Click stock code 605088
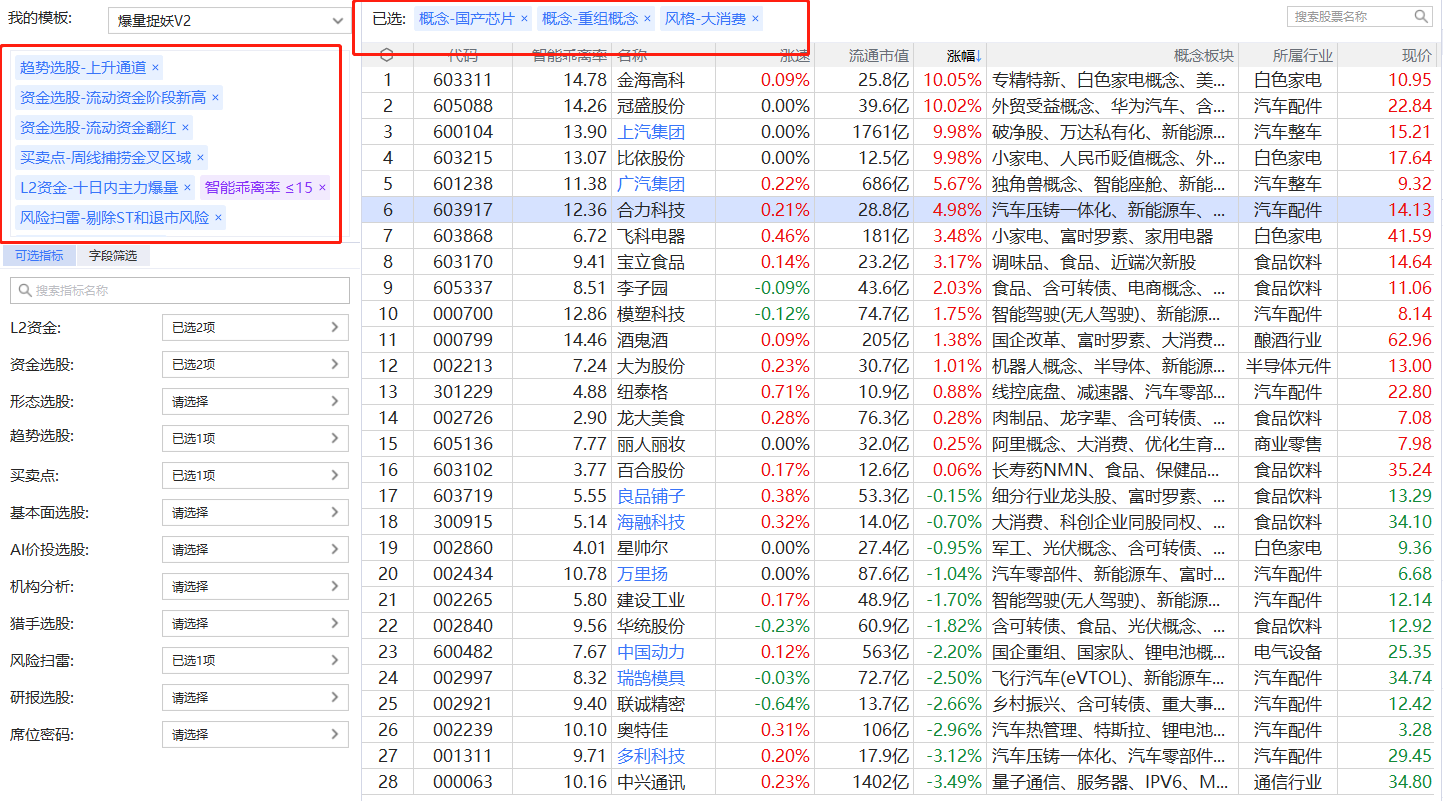This screenshot has width=1443, height=801. pos(462,106)
